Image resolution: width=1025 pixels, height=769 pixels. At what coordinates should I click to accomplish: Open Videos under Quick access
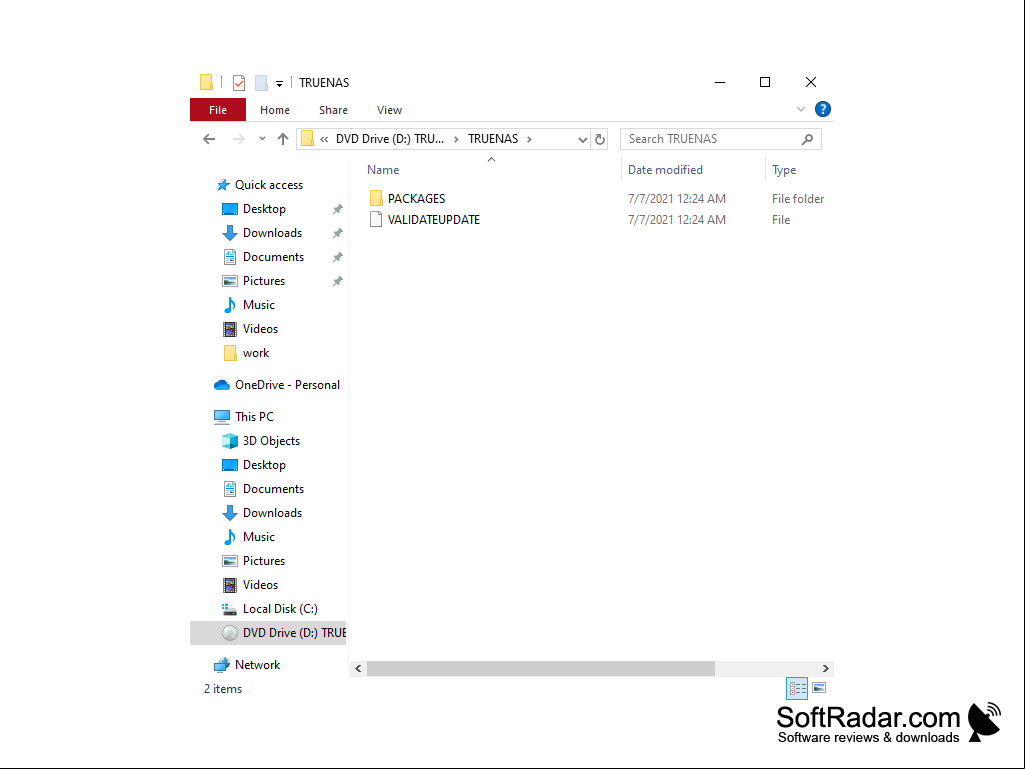tap(260, 328)
